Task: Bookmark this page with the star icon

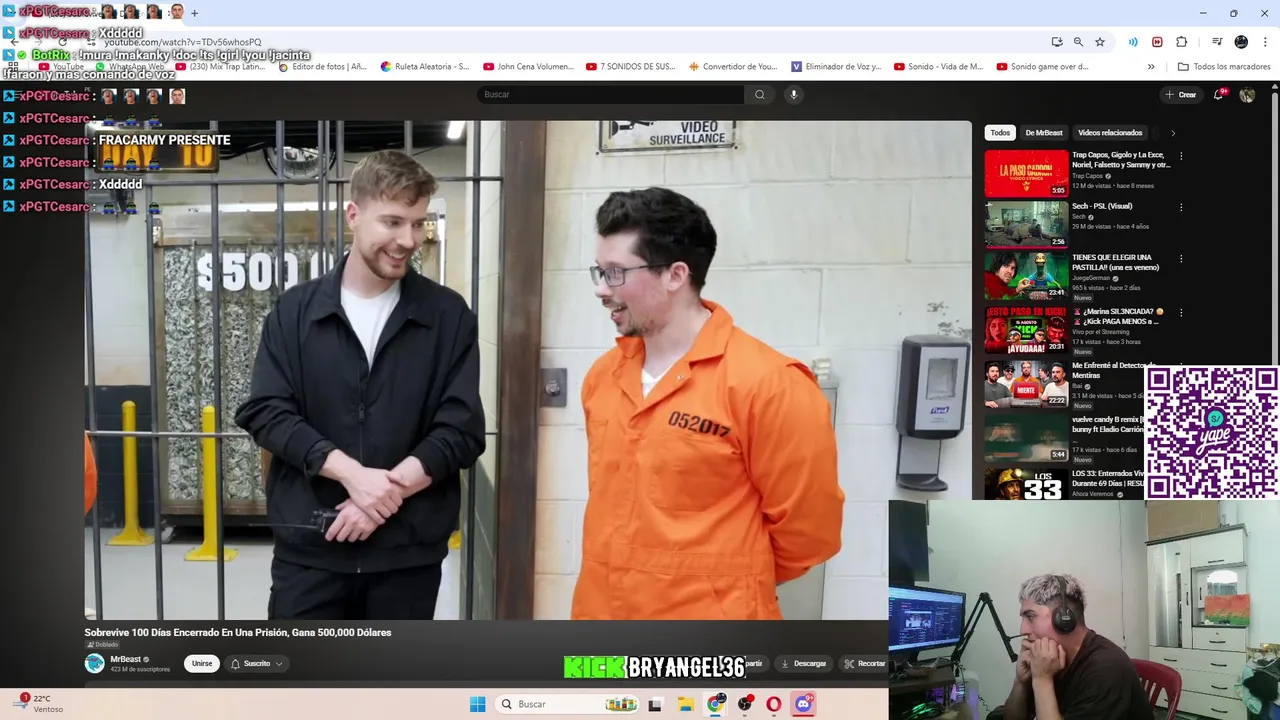Action: [x=1100, y=42]
